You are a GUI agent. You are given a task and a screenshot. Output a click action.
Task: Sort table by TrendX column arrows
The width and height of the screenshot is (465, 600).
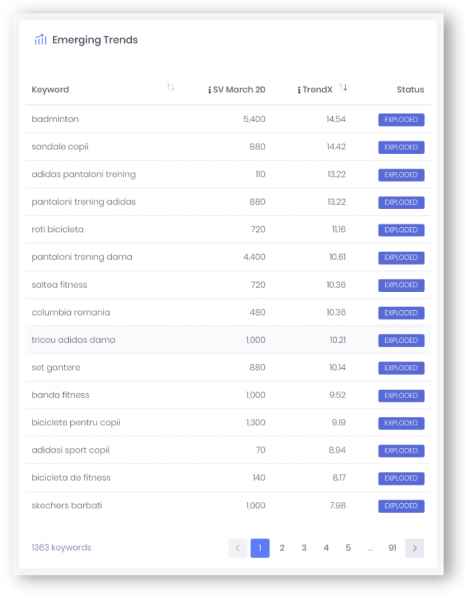click(343, 87)
